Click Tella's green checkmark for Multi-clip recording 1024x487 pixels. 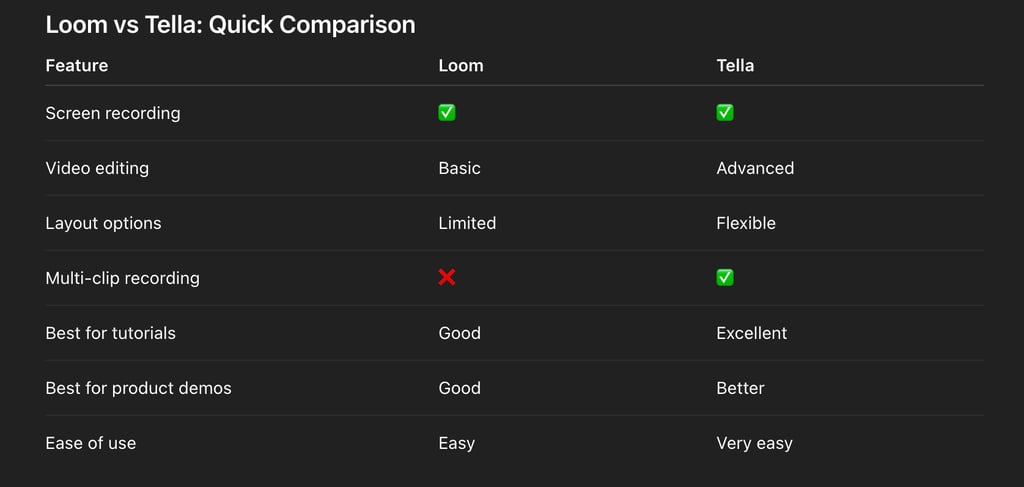coord(725,277)
